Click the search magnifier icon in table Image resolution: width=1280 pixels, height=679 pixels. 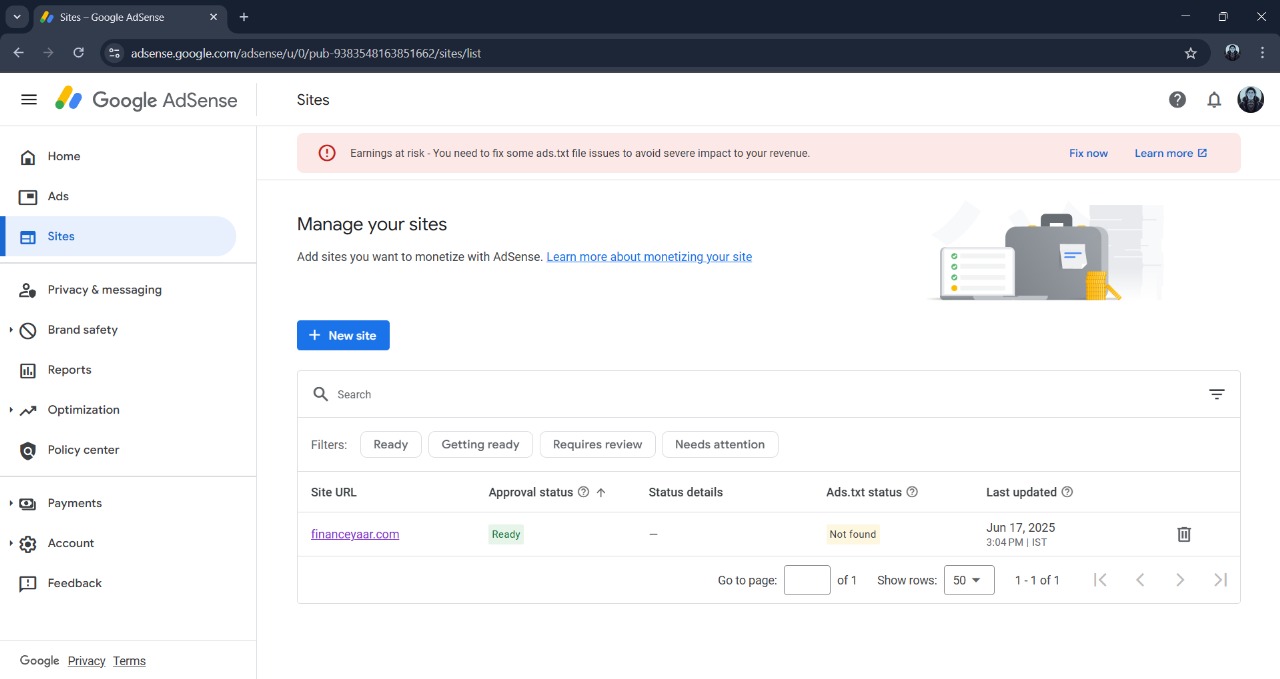pyautogui.click(x=321, y=394)
